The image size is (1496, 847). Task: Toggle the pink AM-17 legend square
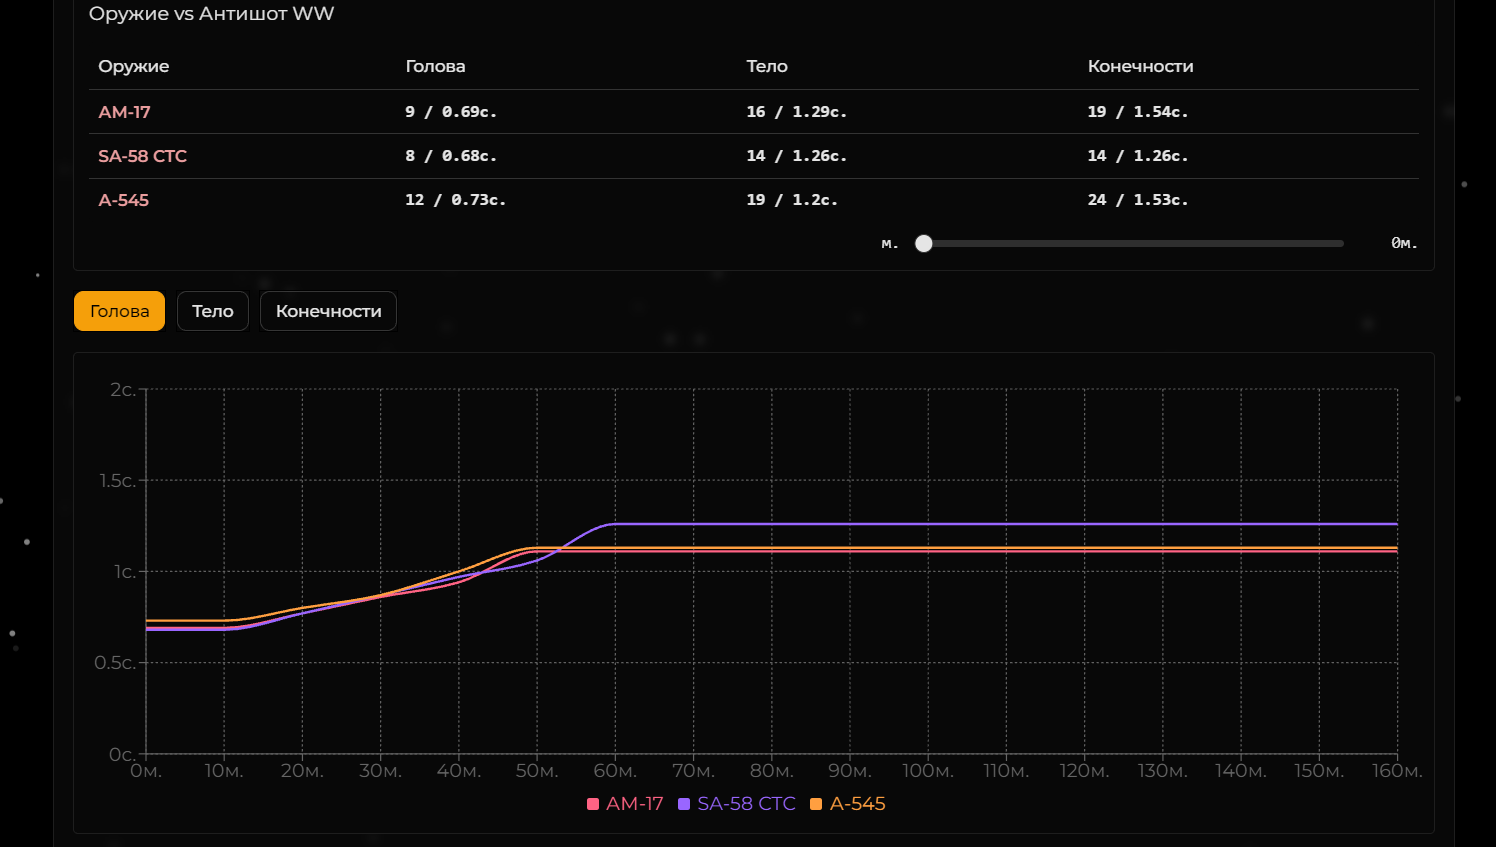pyautogui.click(x=593, y=804)
